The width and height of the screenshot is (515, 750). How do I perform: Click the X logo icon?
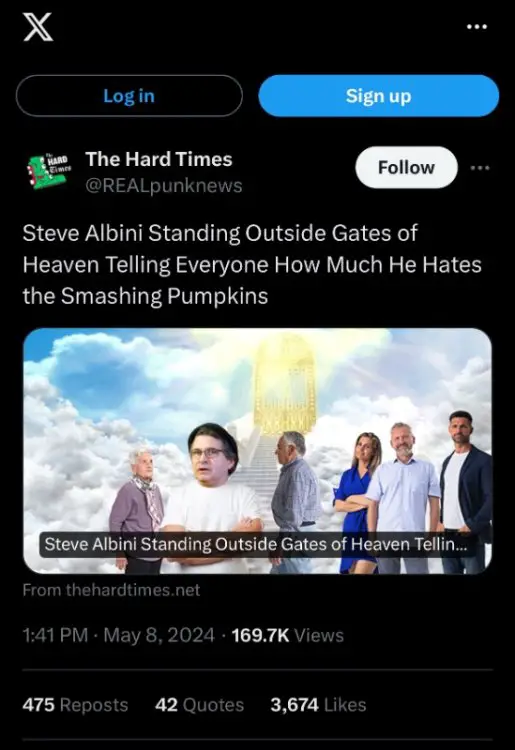pos(38,27)
